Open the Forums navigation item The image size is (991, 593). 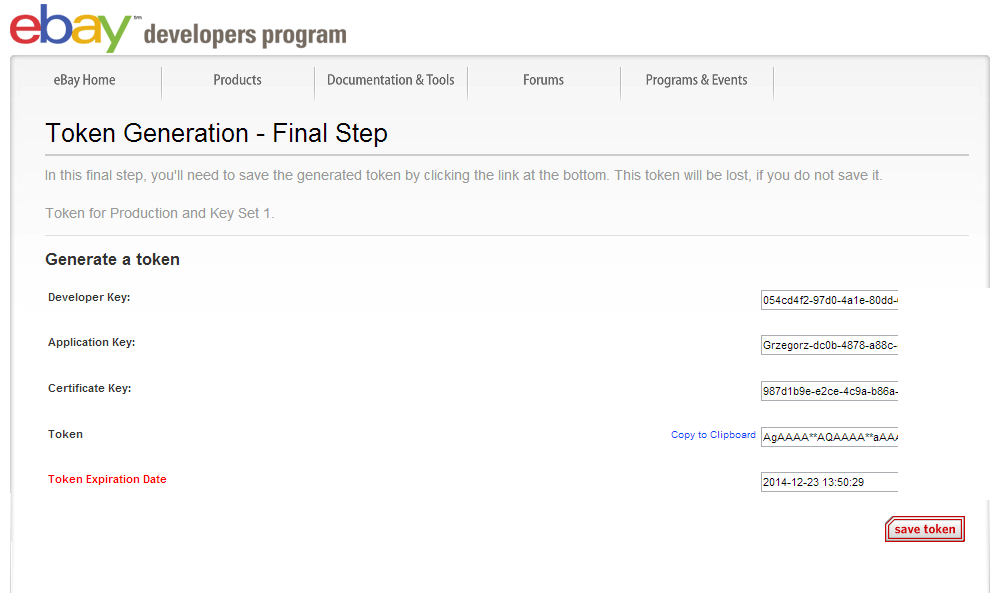[543, 80]
